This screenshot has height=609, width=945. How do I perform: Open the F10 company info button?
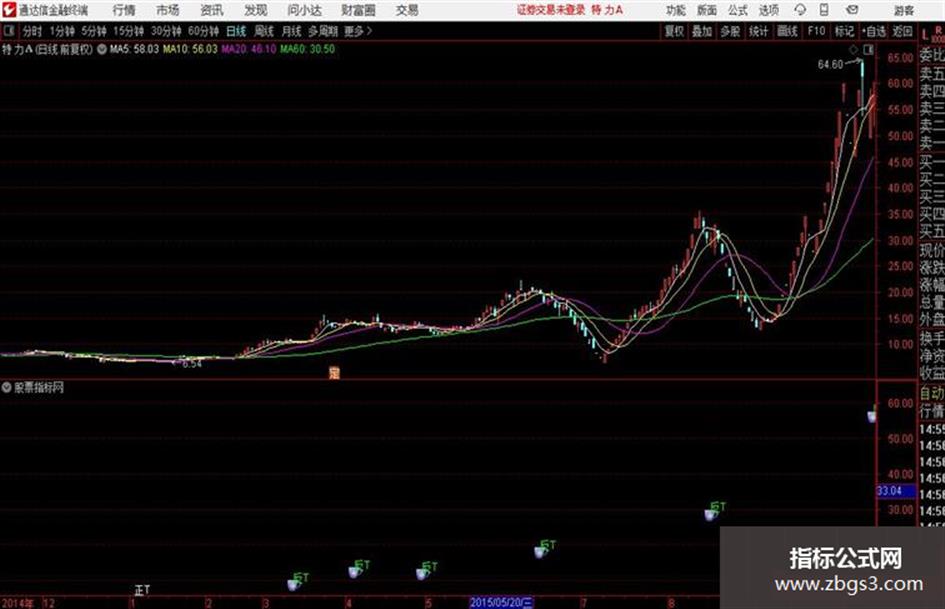[x=816, y=31]
